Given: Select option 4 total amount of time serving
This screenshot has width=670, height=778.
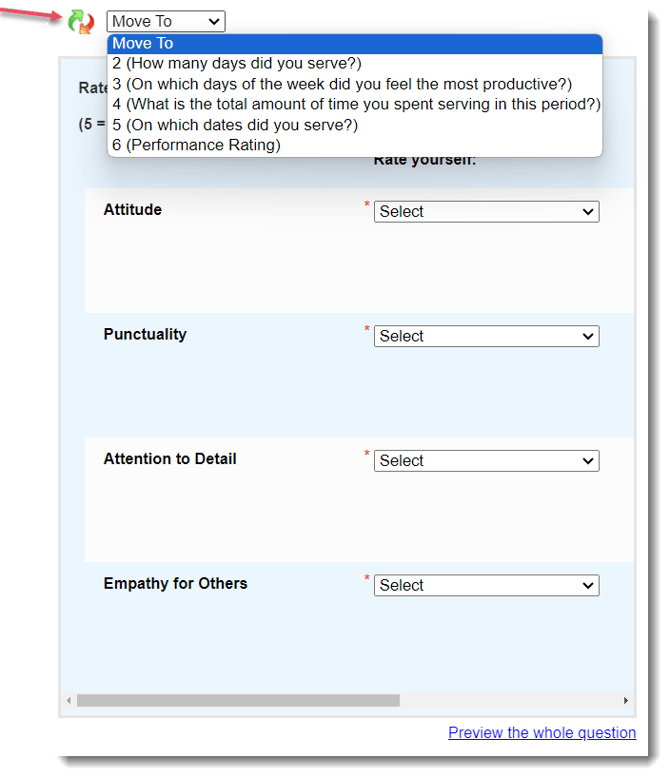Looking at the screenshot, I should 355,104.
